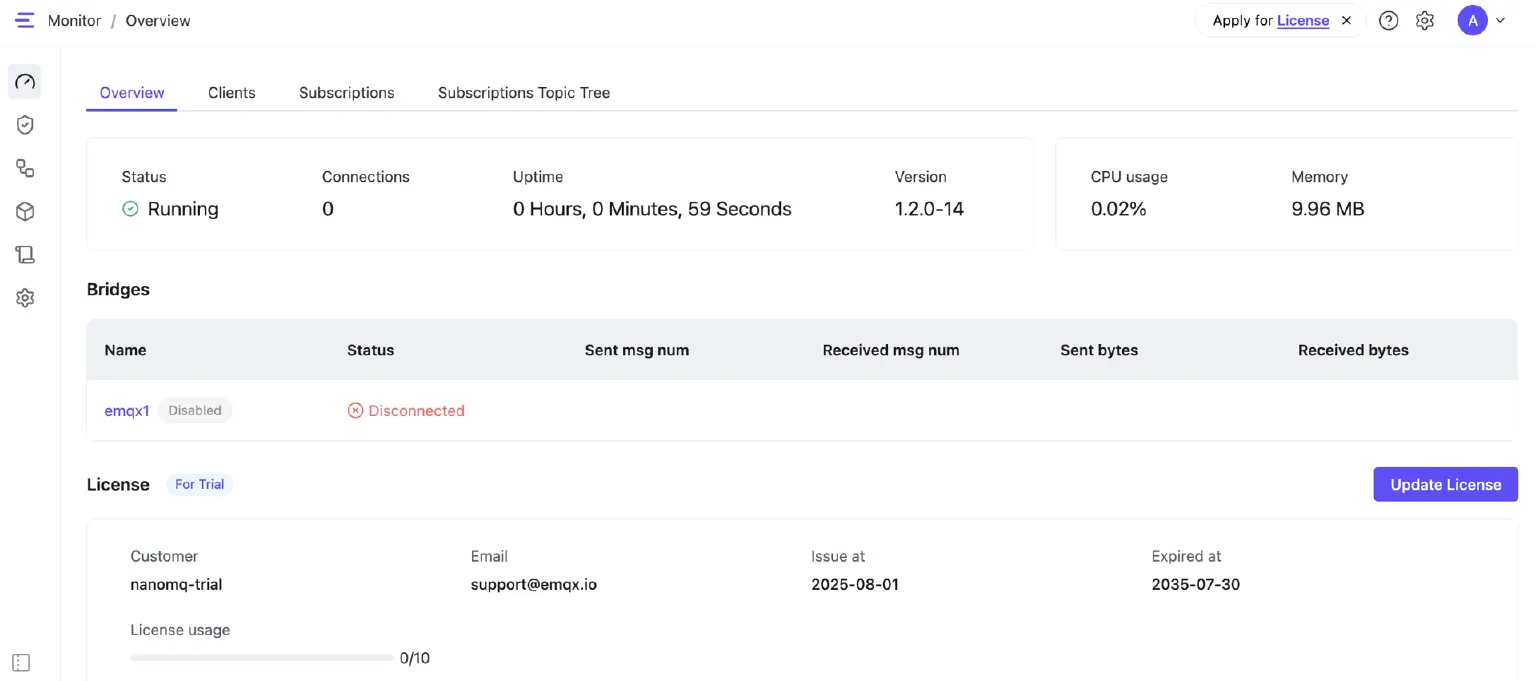Click the License usage progress bar
This screenshot has height=681, width=1536.
261,658
